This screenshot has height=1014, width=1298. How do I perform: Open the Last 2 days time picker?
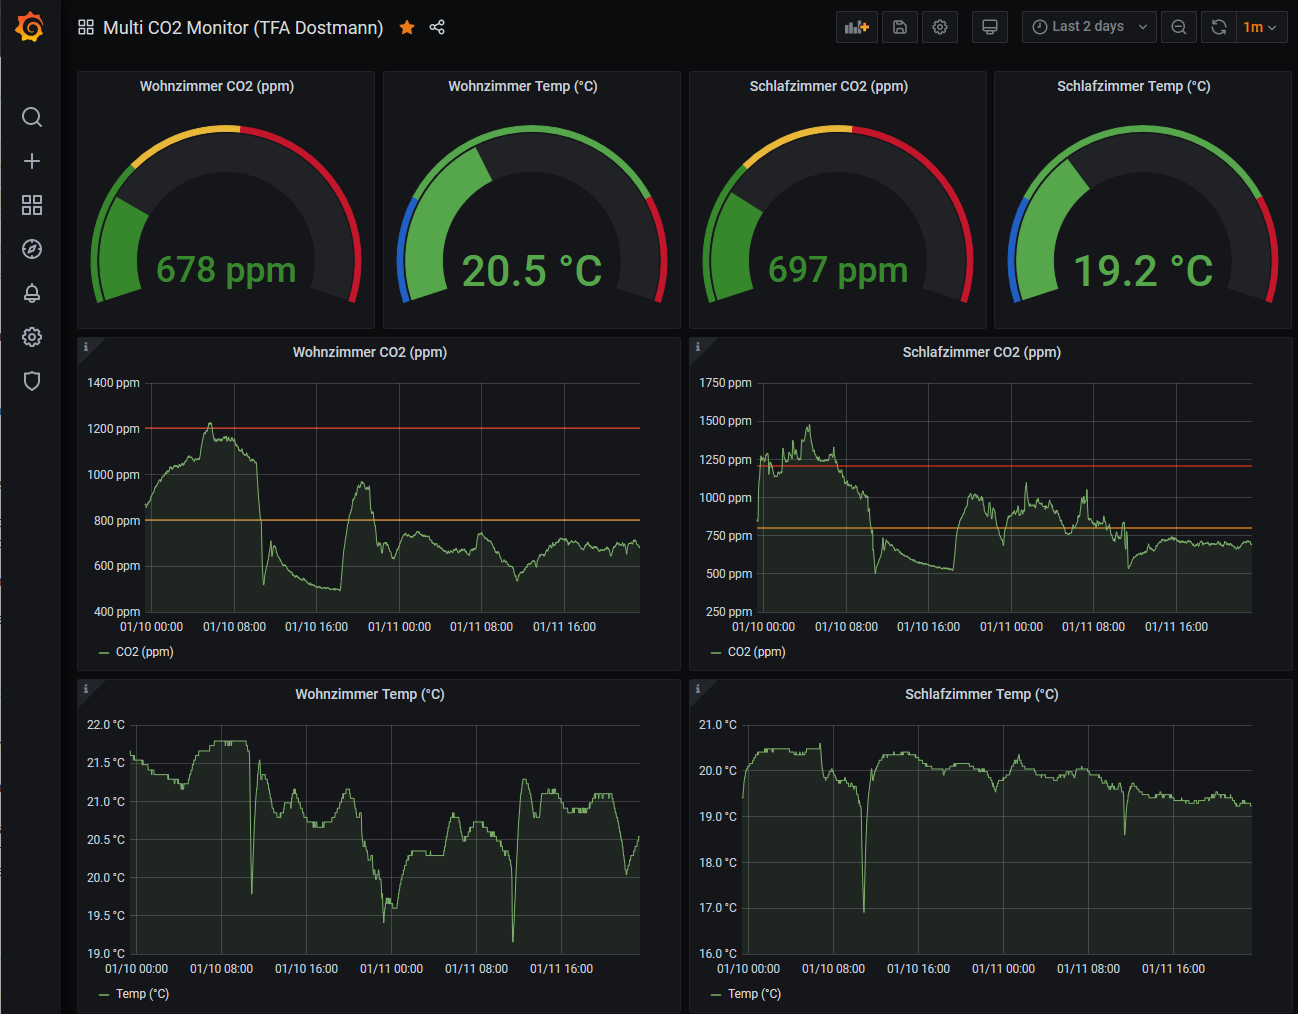(x=1088, y=27)
